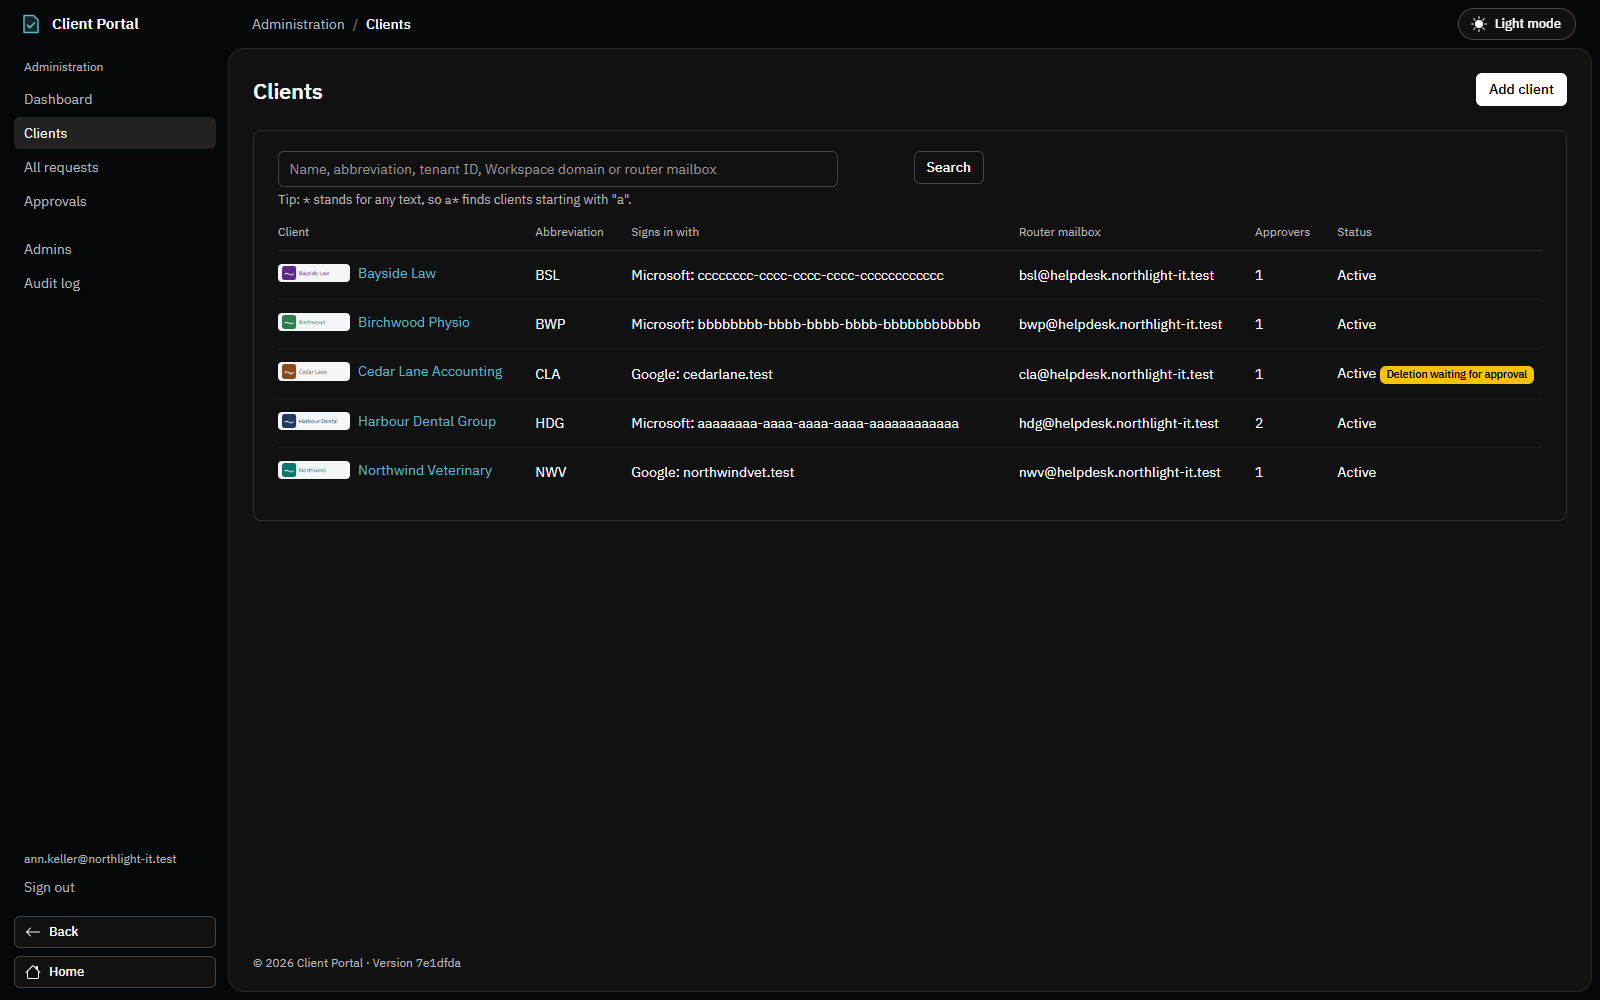Screen dimensions: 1600x1000
Task: Click the Clients breadcrumb
Action: [388, 24]
